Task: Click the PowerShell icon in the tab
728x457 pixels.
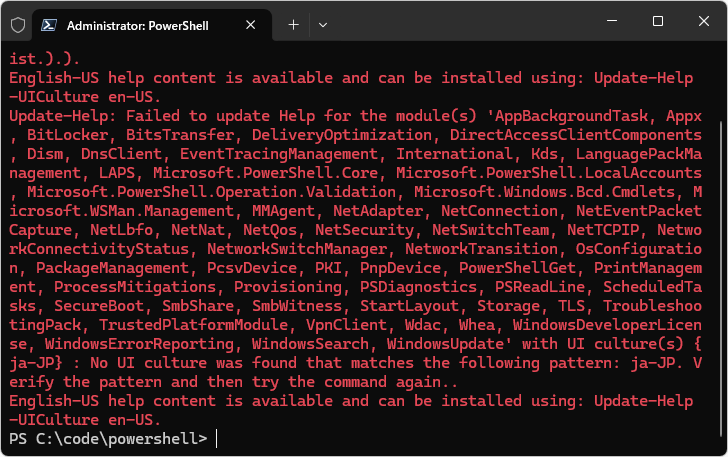Action: click(x=48, y=24)
